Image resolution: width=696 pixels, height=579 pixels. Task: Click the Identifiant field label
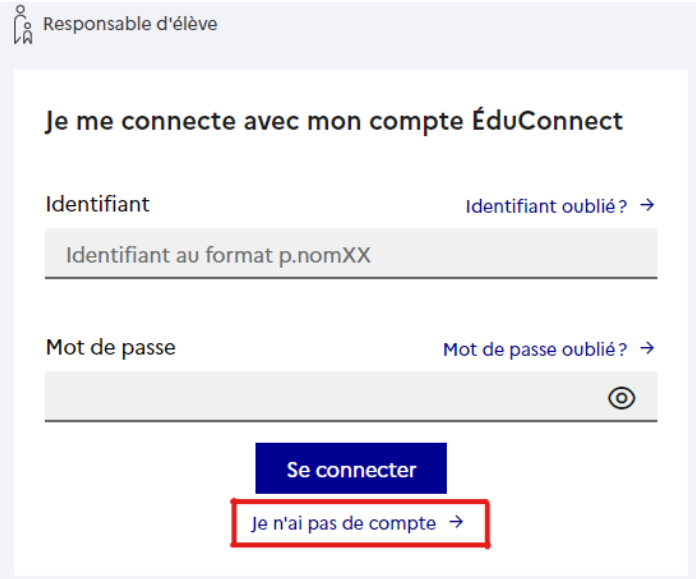pos(98,204)
